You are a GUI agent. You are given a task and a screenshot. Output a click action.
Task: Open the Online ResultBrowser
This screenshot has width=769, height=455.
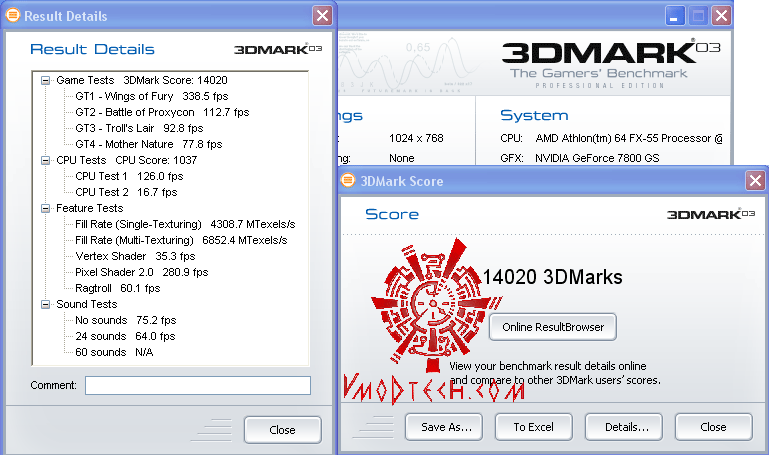coord(553,327)
